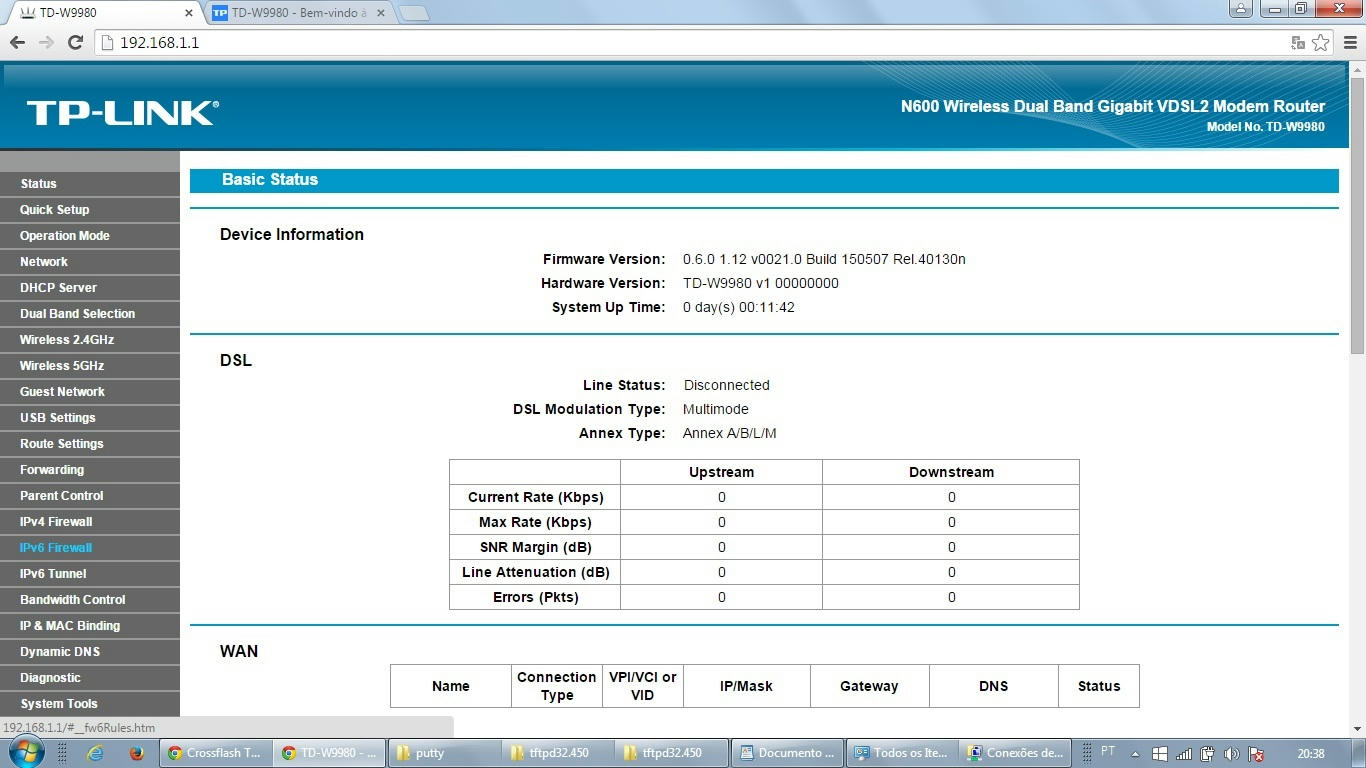The height and width of the screenshot is (768, 1366).
Task: Click the Line Status Disconnected value
Action: click(727, 385)
